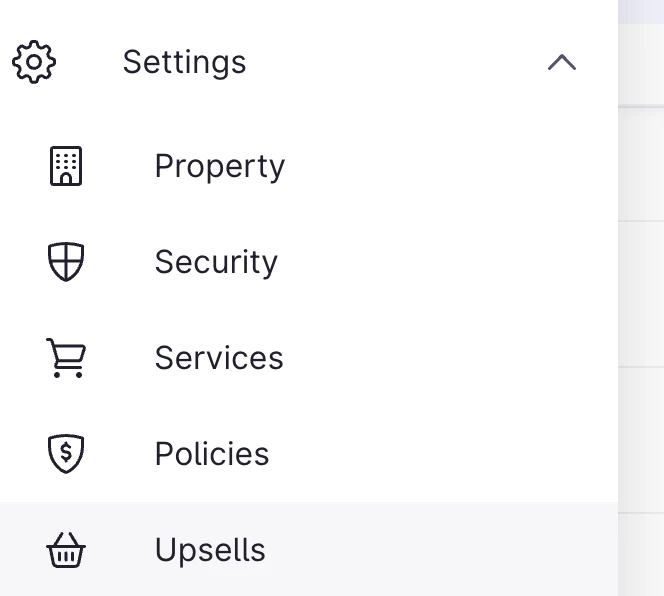Click the Property building icon
The height and width of the screenshot is (596, 664).
[x=66, y=166]
